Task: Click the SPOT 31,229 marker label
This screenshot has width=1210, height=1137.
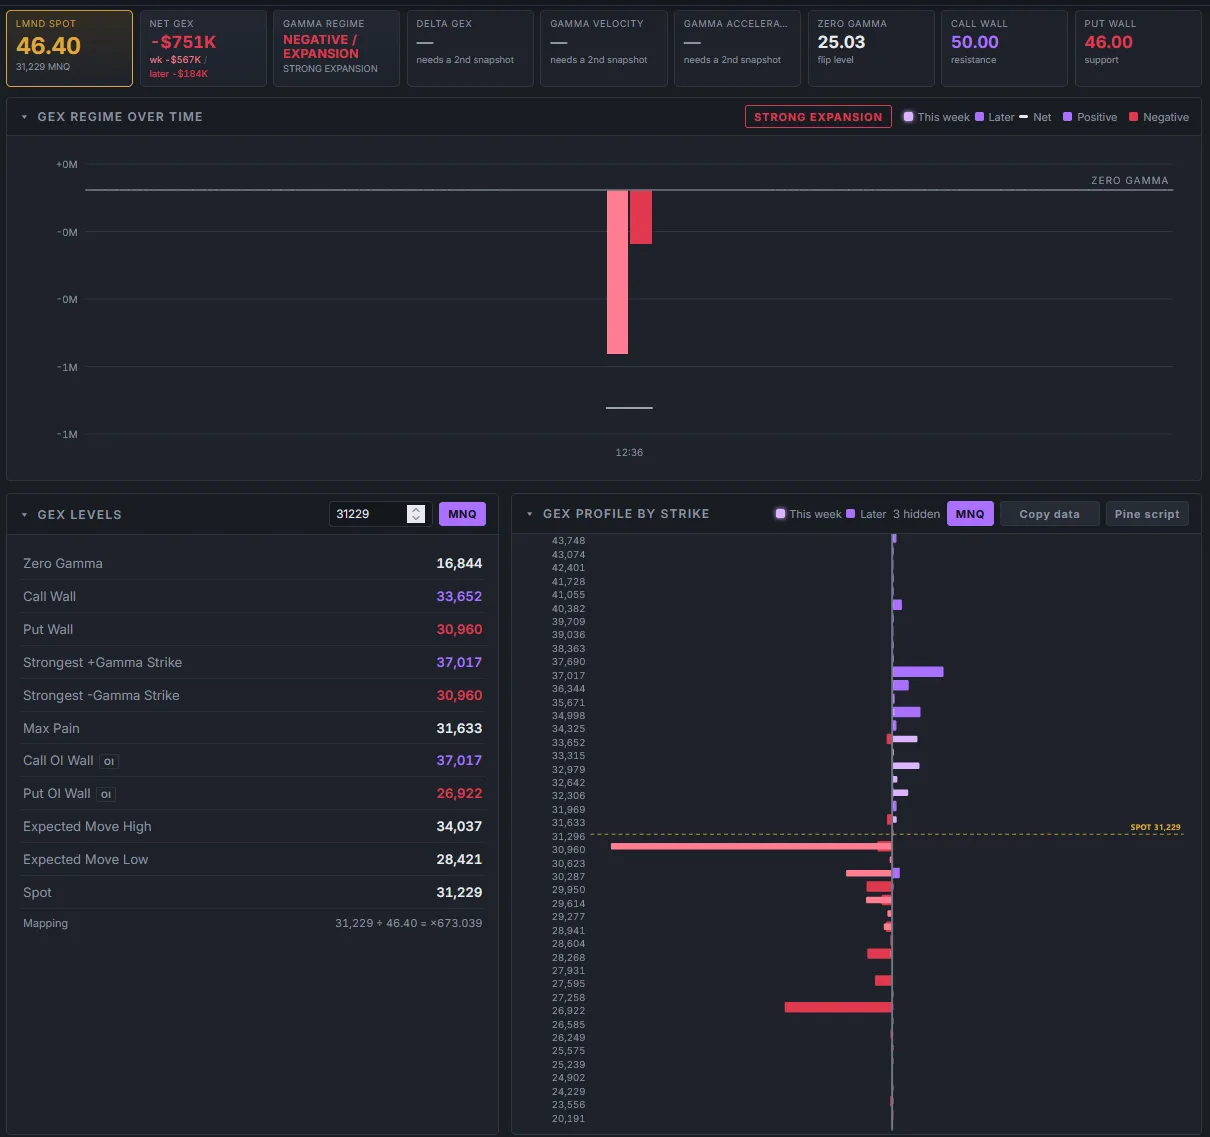Action: [x=1155, y=827]
